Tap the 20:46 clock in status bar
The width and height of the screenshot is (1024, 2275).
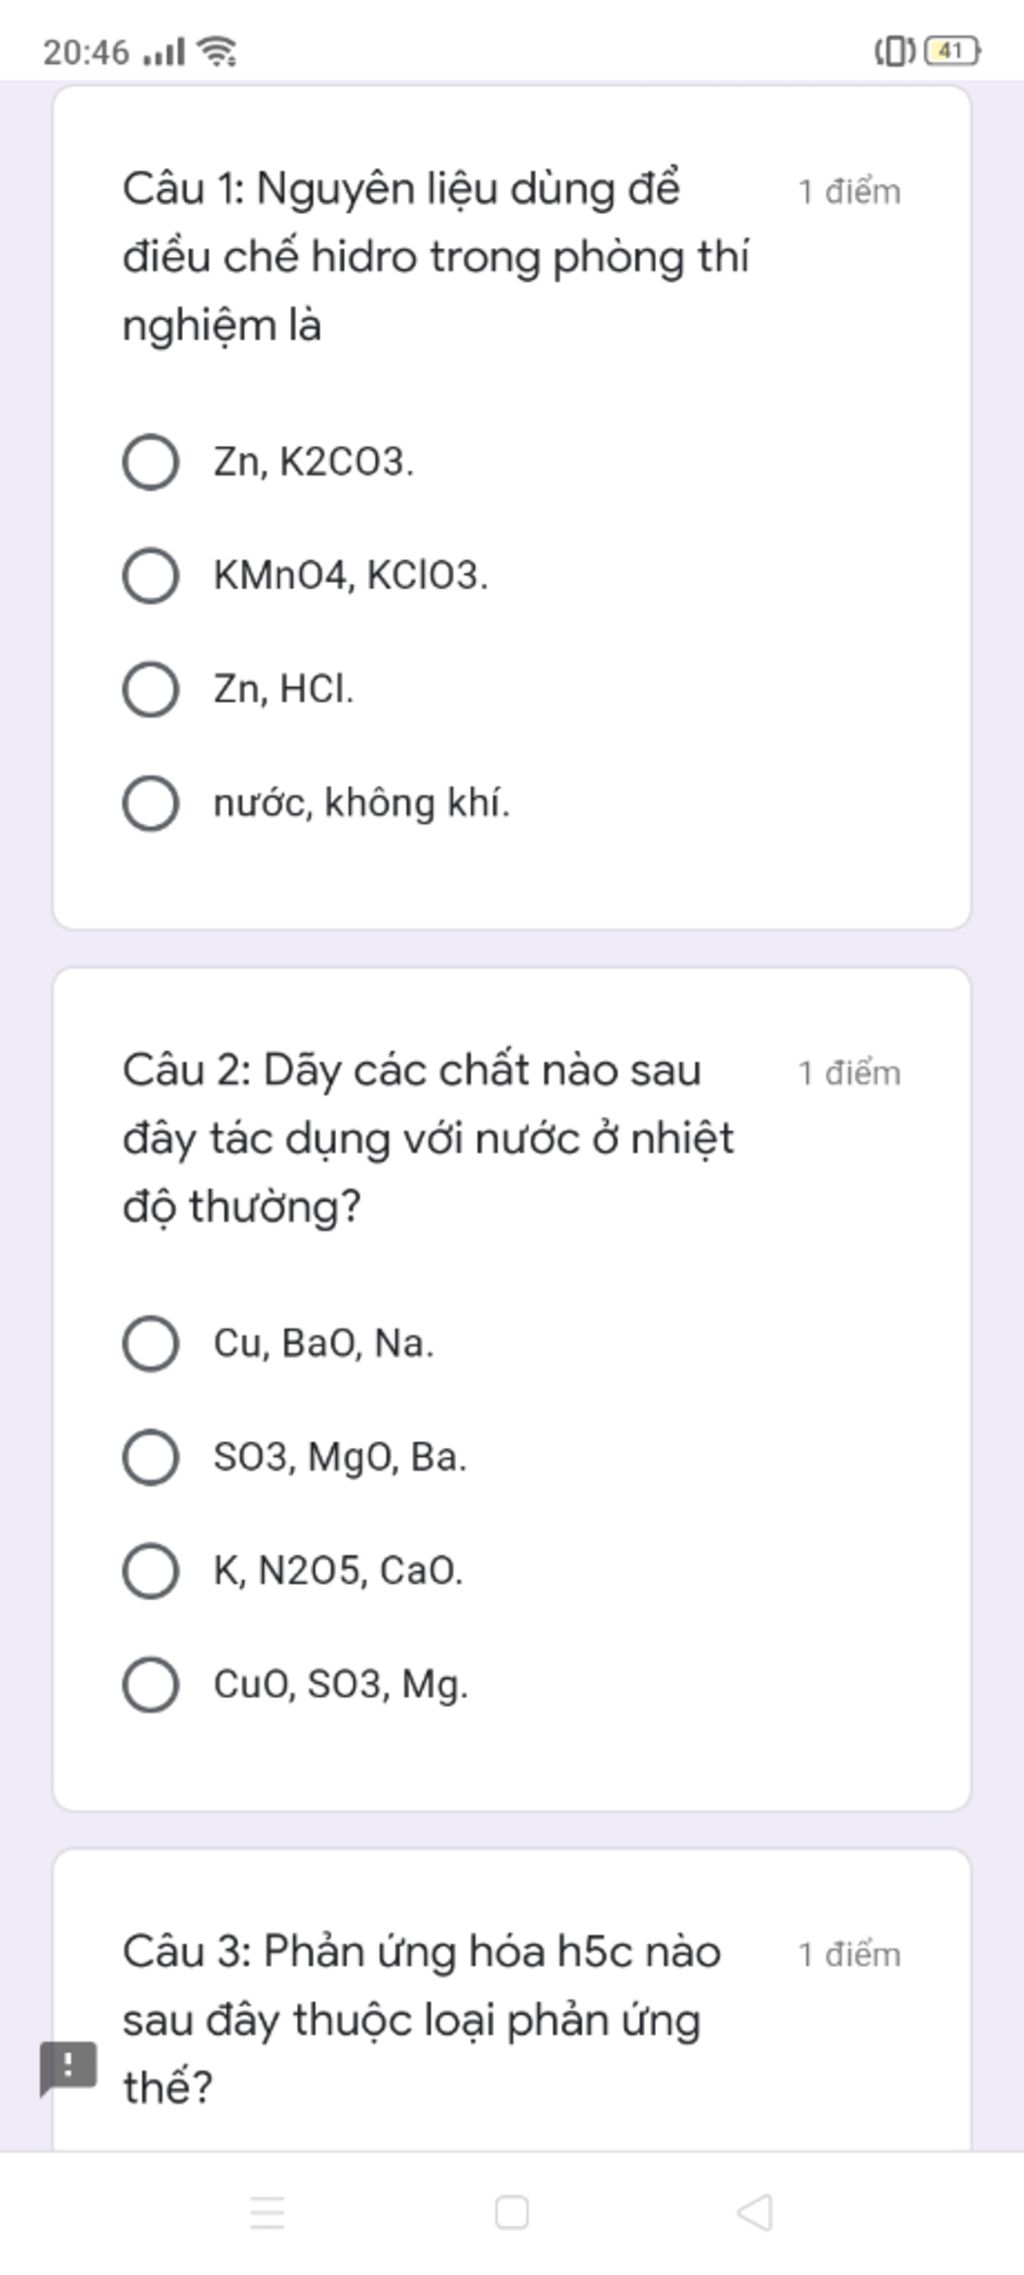click(x=86, y=51)
